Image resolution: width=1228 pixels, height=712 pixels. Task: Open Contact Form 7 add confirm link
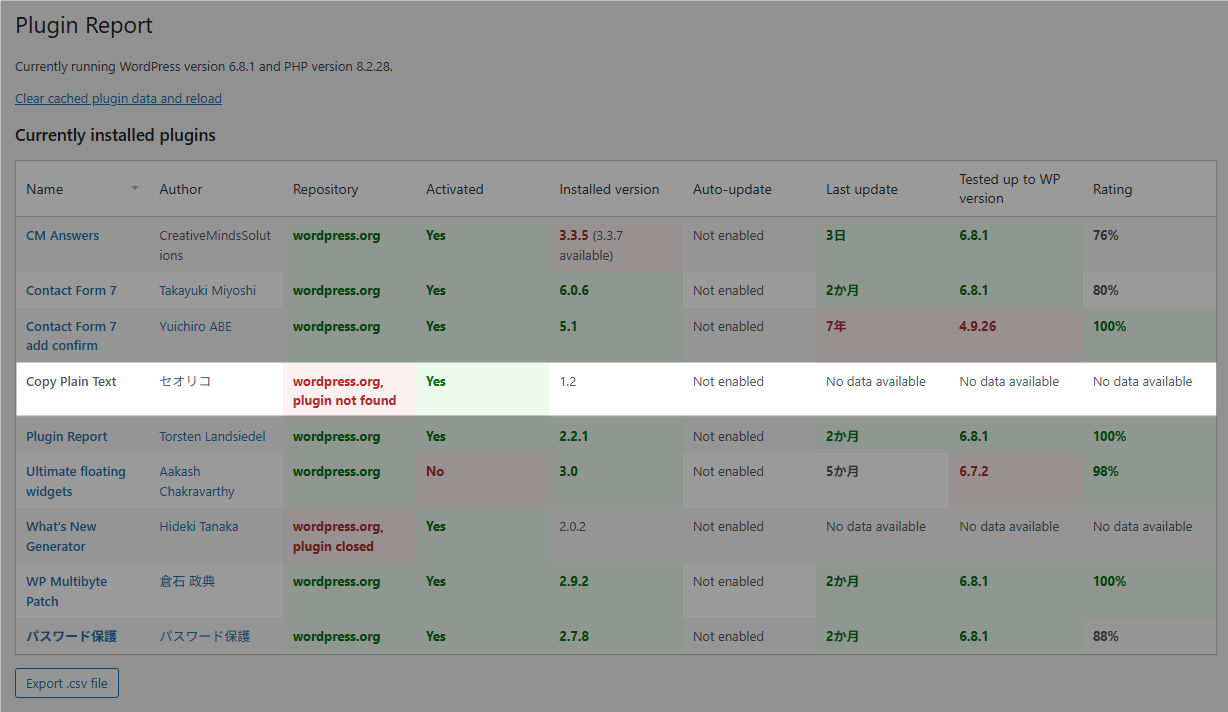pyautogui.click(x=71, y=336)
